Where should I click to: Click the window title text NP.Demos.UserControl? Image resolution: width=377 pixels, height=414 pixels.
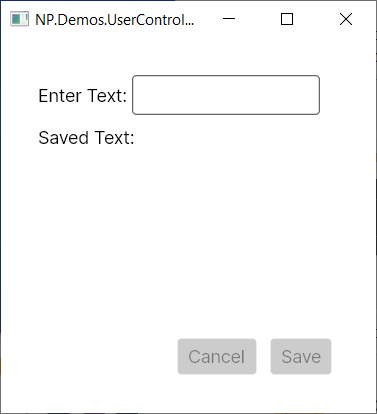(x=114, y=20)
